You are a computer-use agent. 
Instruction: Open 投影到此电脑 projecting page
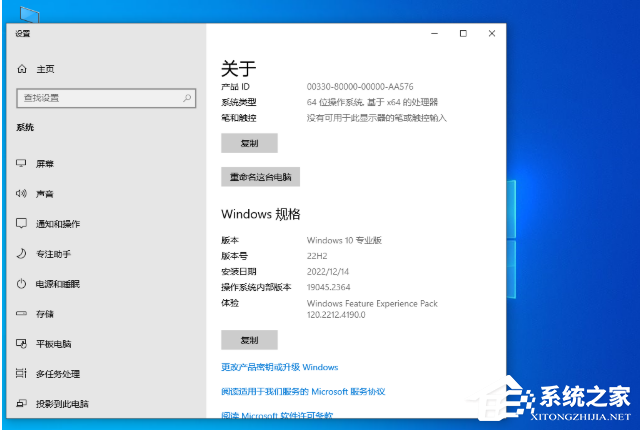61,403
